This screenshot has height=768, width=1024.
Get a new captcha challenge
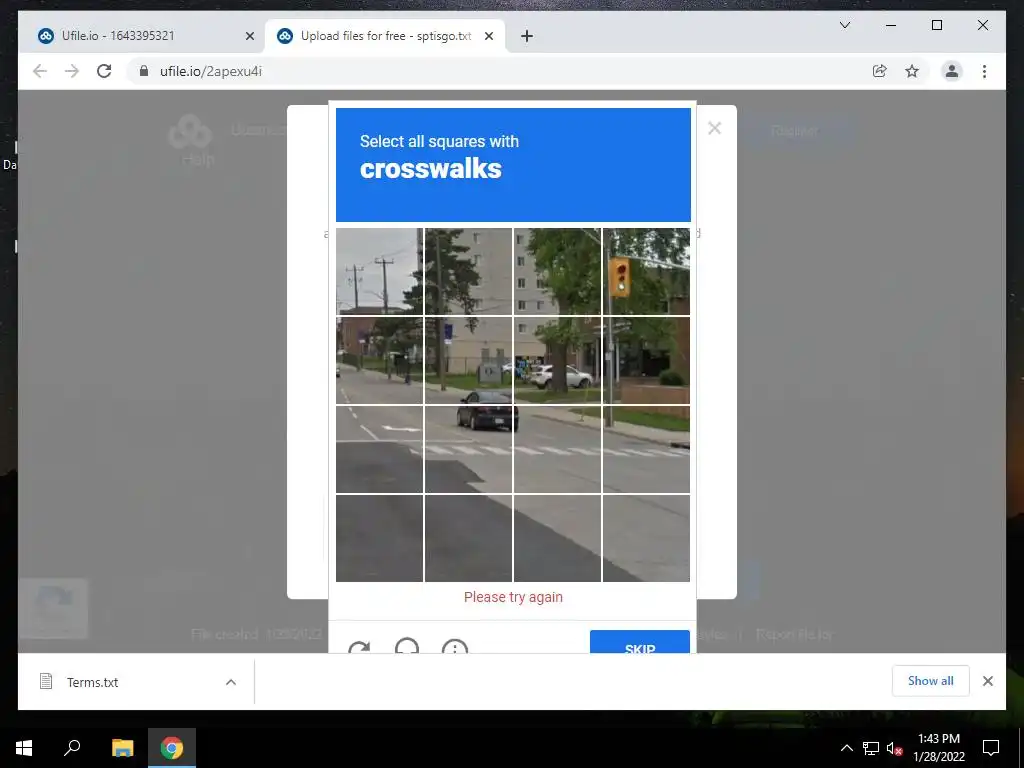point(359,649)
